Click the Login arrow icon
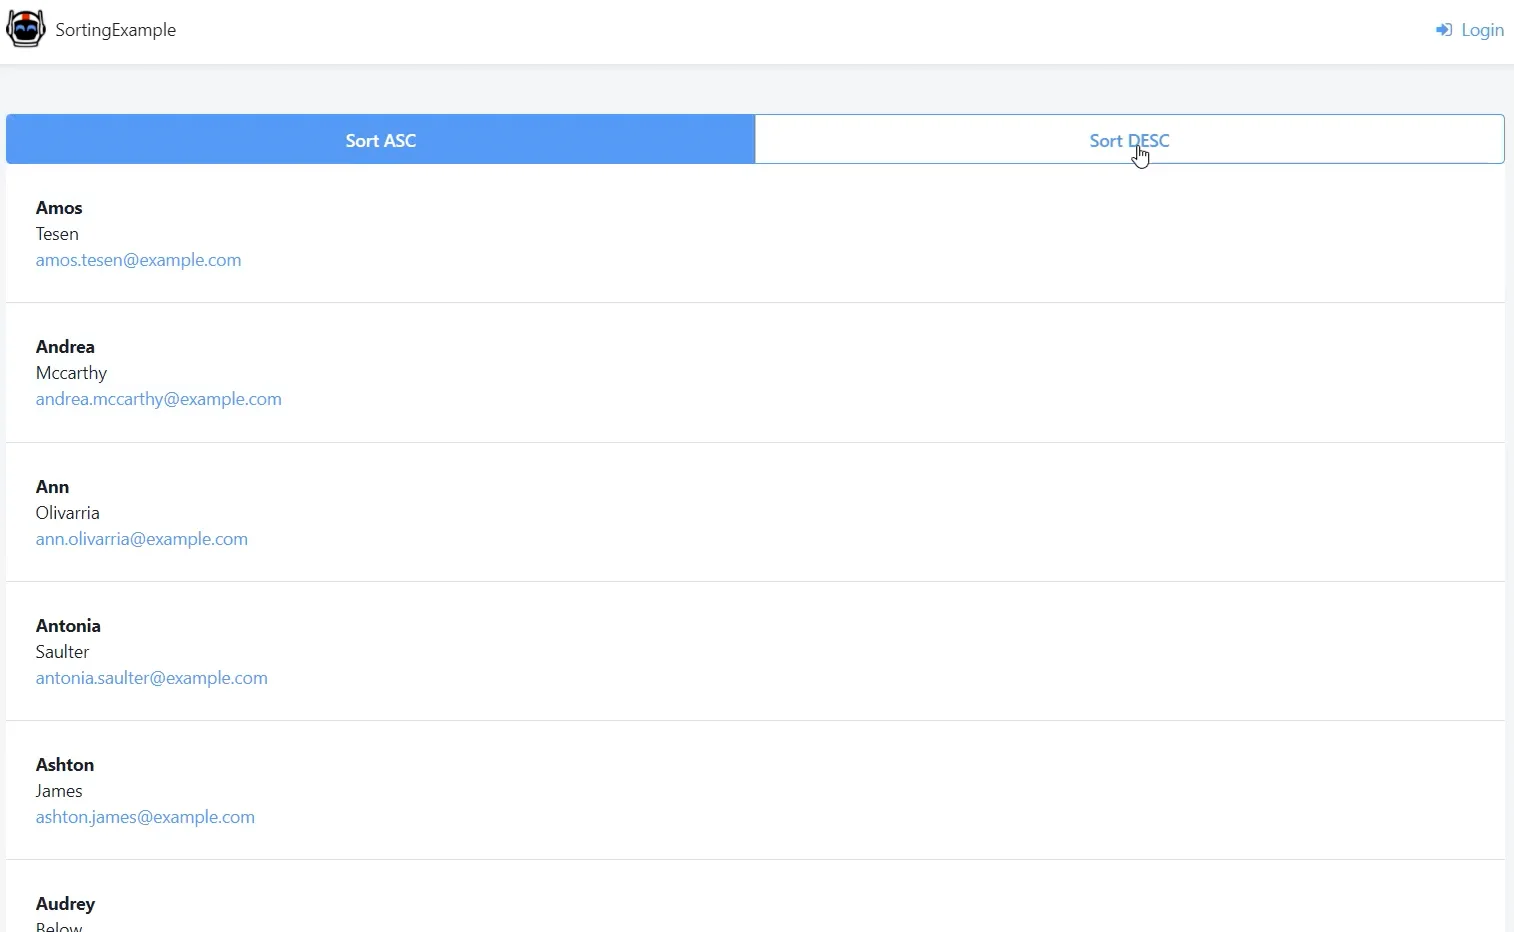This screenshot has height=932, width=1514. pos(1444,30)
